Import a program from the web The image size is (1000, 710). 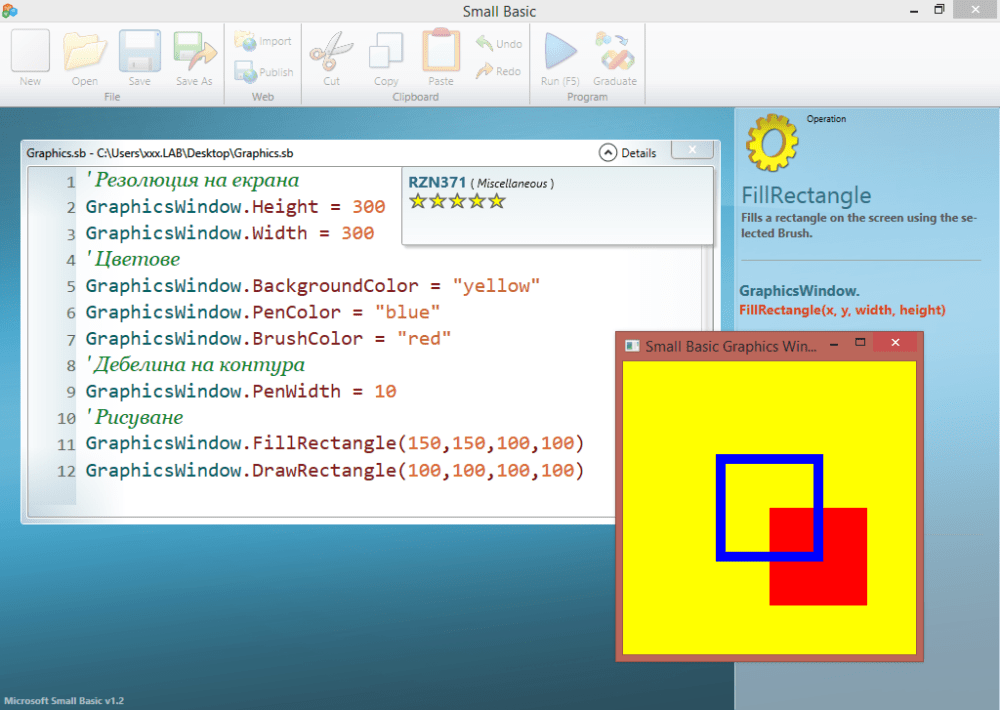[x=263, y=41]
